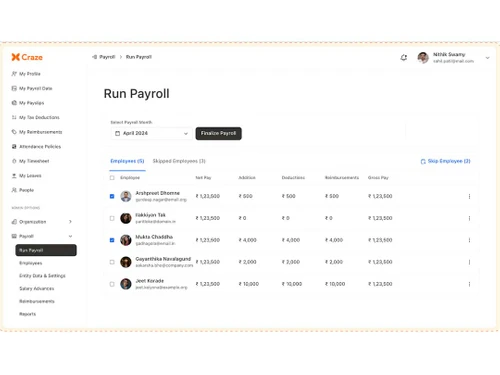500x375 pixels.
Task: Click Jeet Korade's ₹ 10,000 Addition value
Action: 249,284
